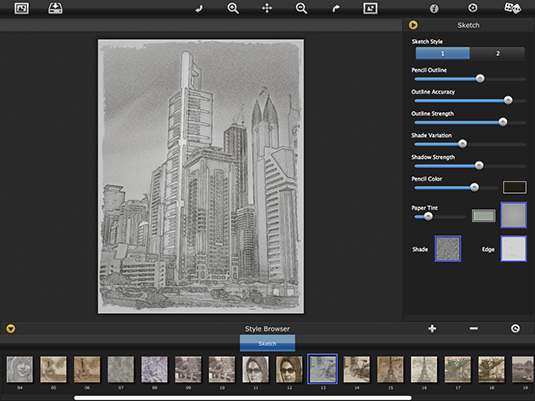The image size is (535, 401).
Task: Click the Style Browser title text
Action: 267,329
